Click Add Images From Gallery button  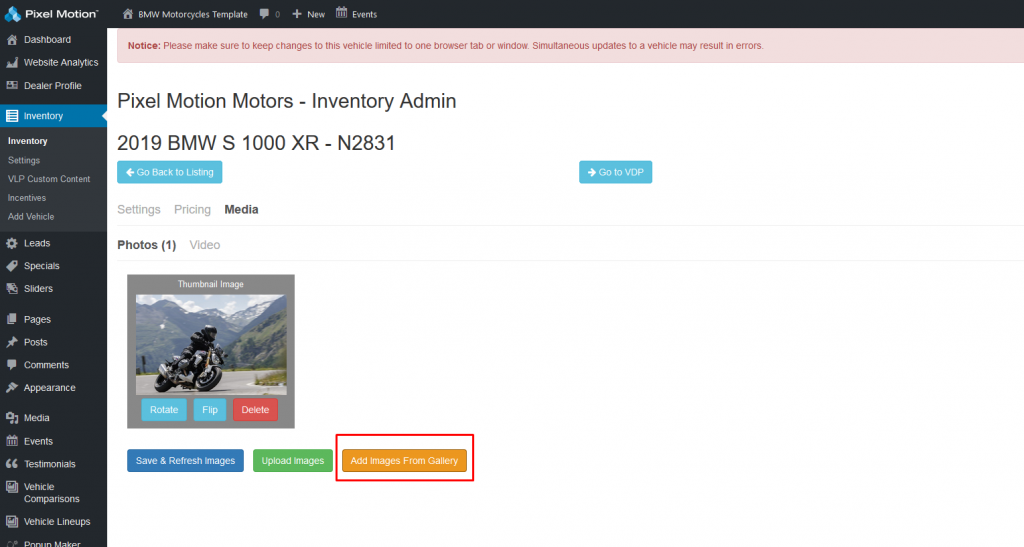coord(404,461)
